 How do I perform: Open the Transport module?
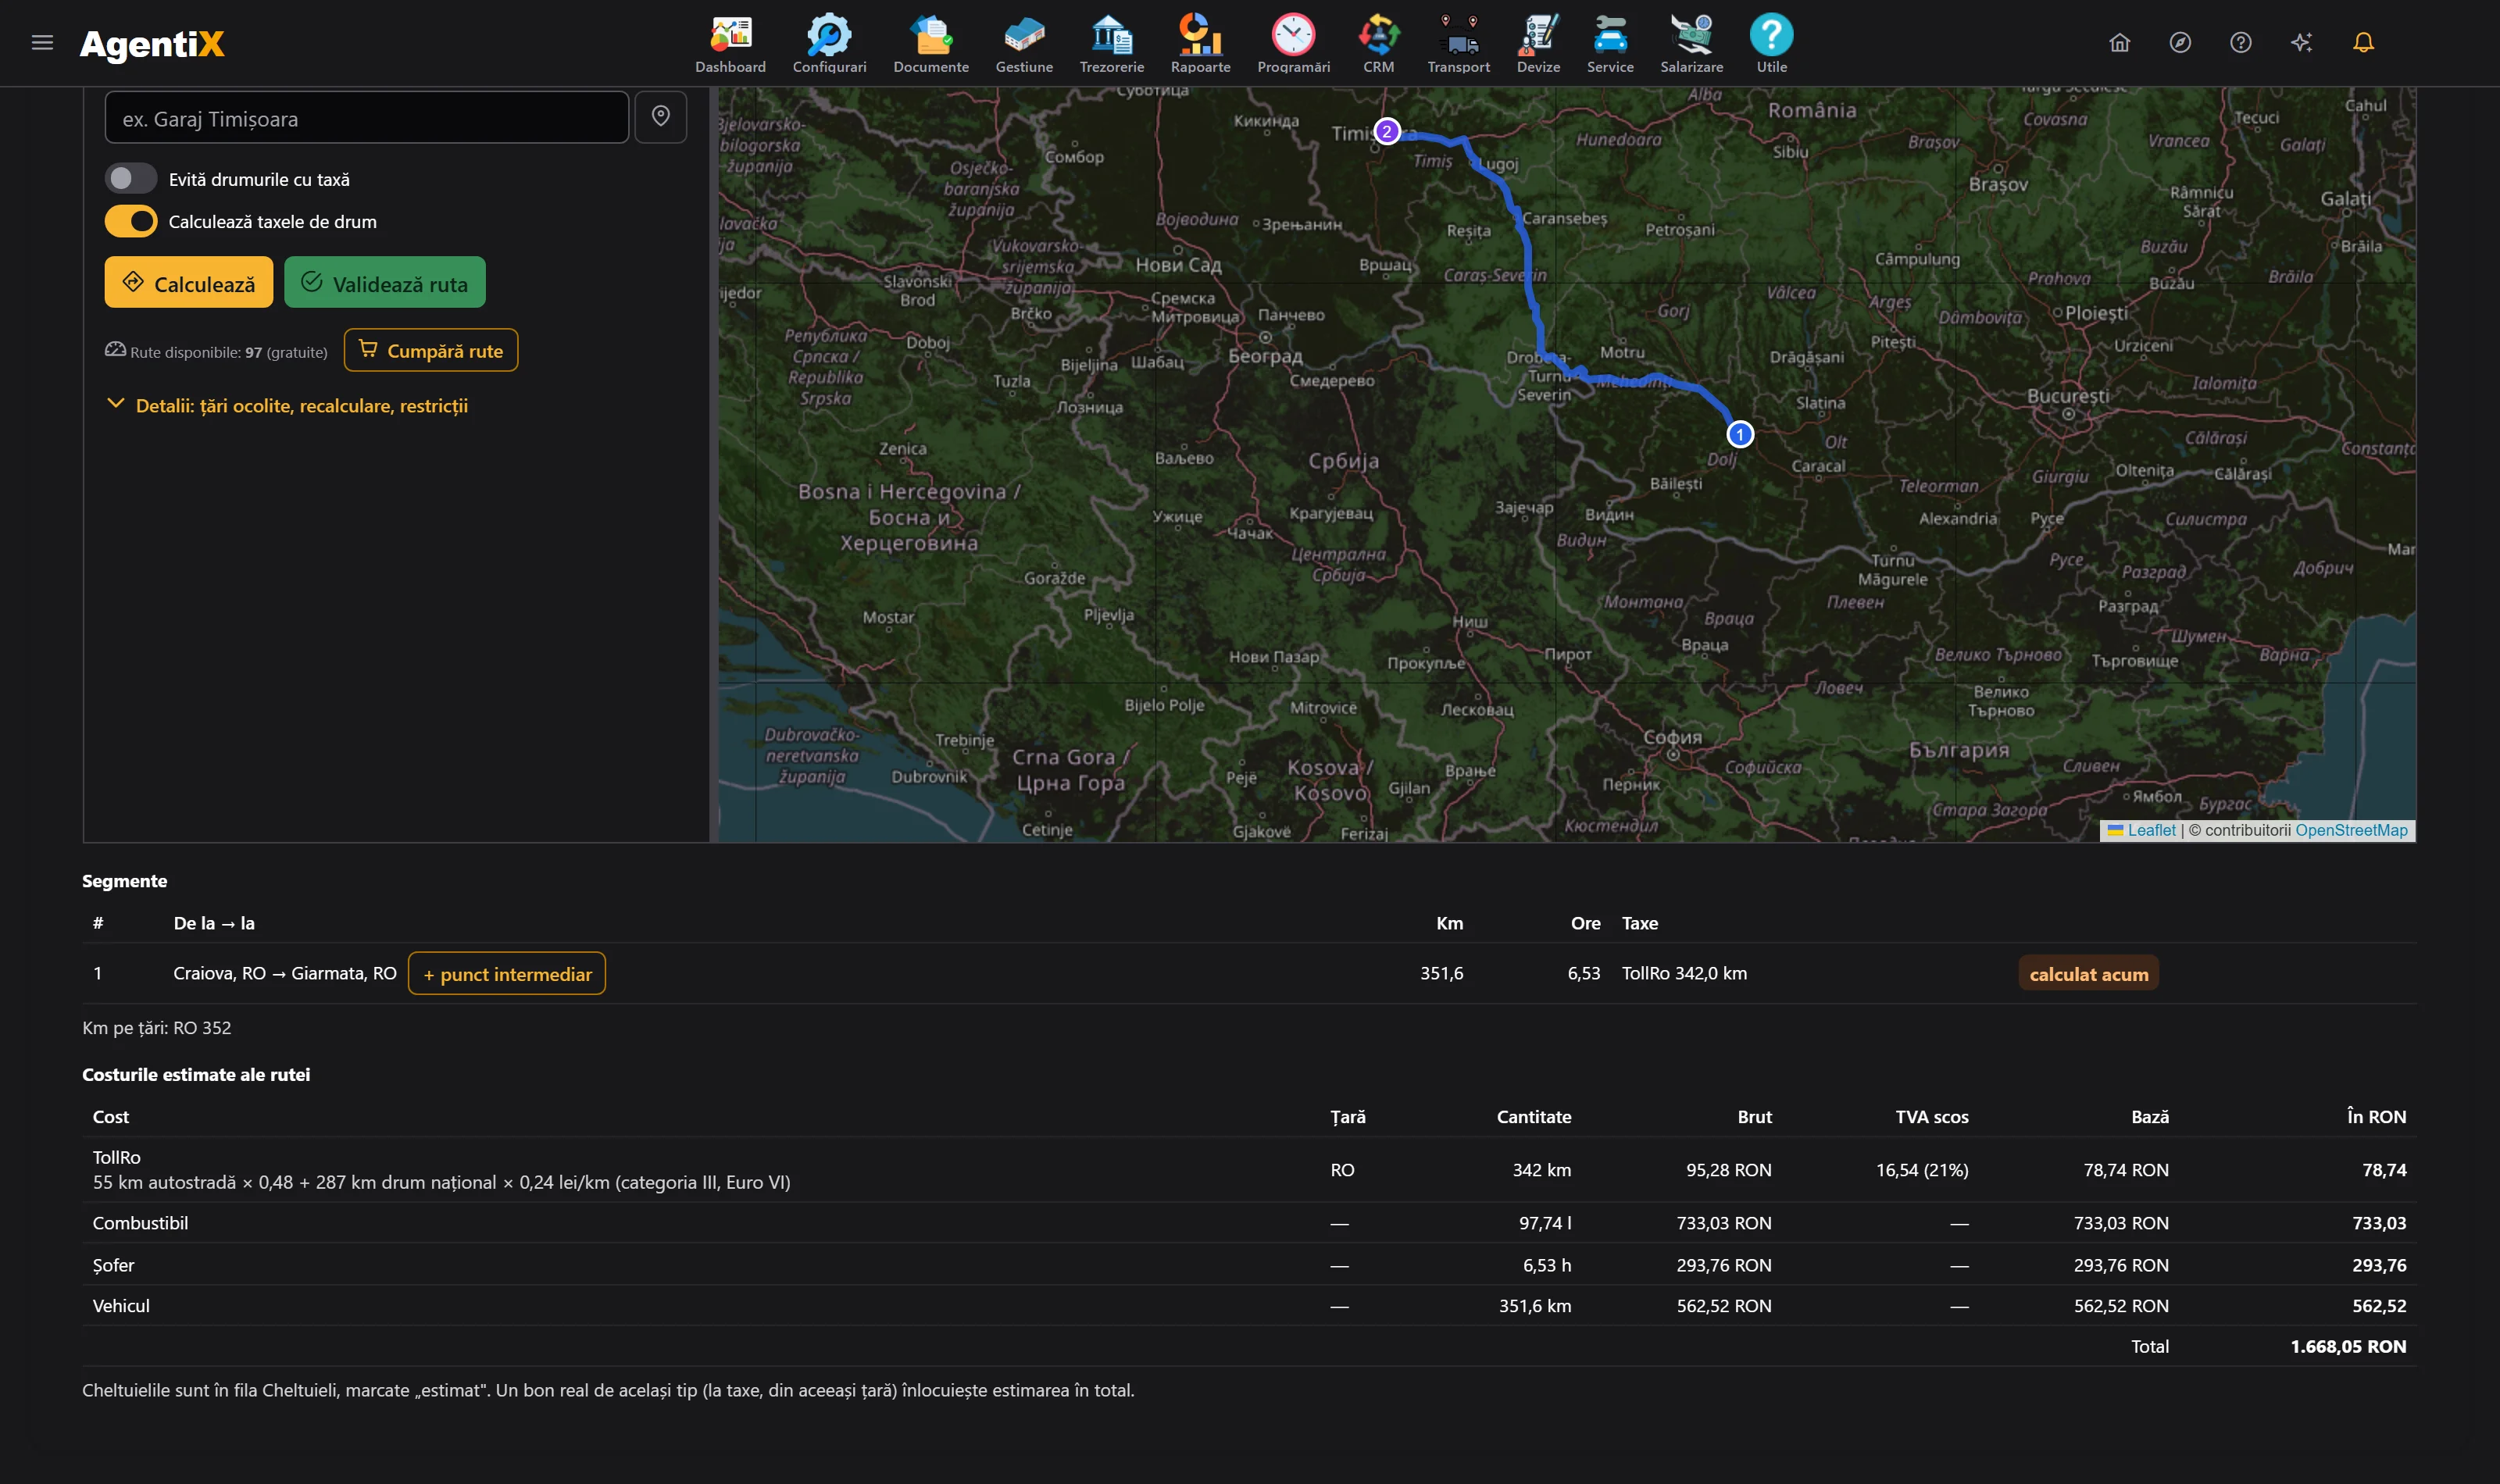1458,44
